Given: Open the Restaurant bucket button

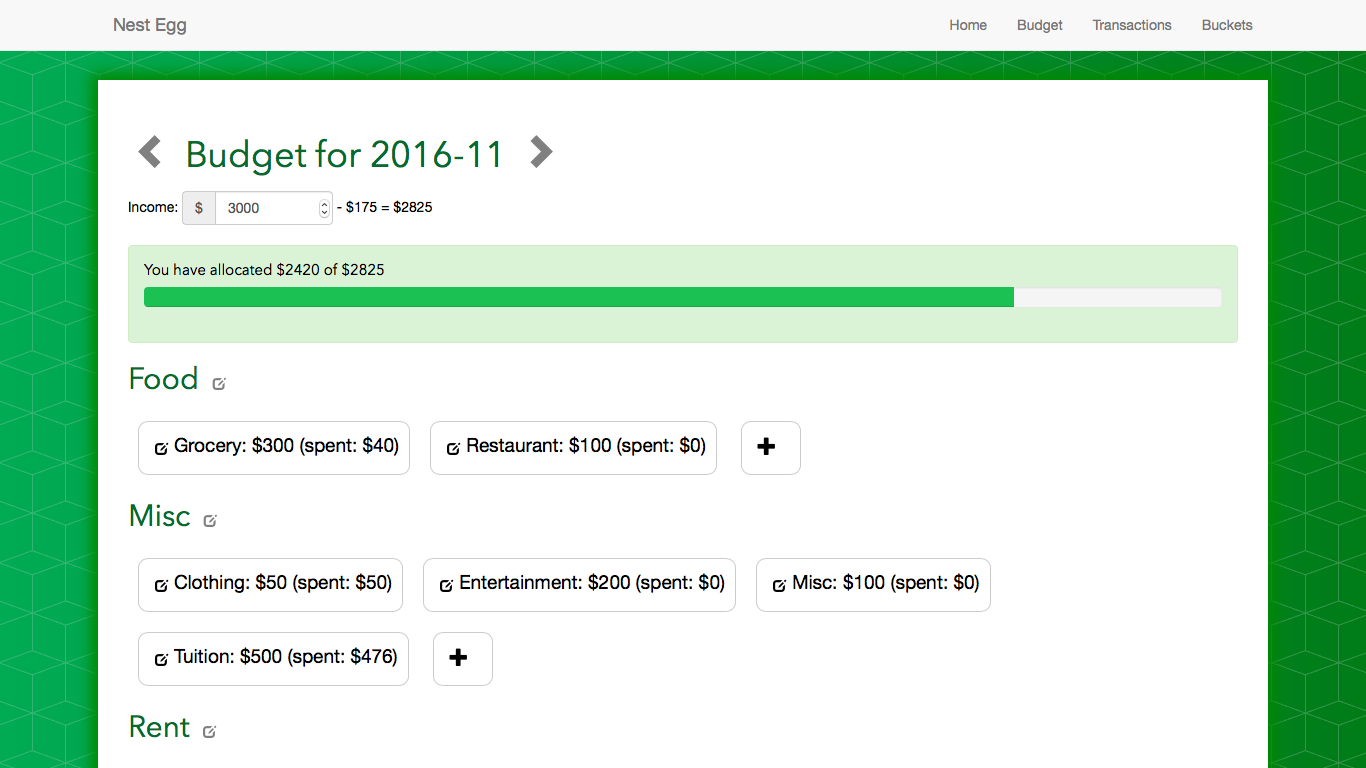Looking at the screenshot, I should pyautogui.click(x=573, y=448).
